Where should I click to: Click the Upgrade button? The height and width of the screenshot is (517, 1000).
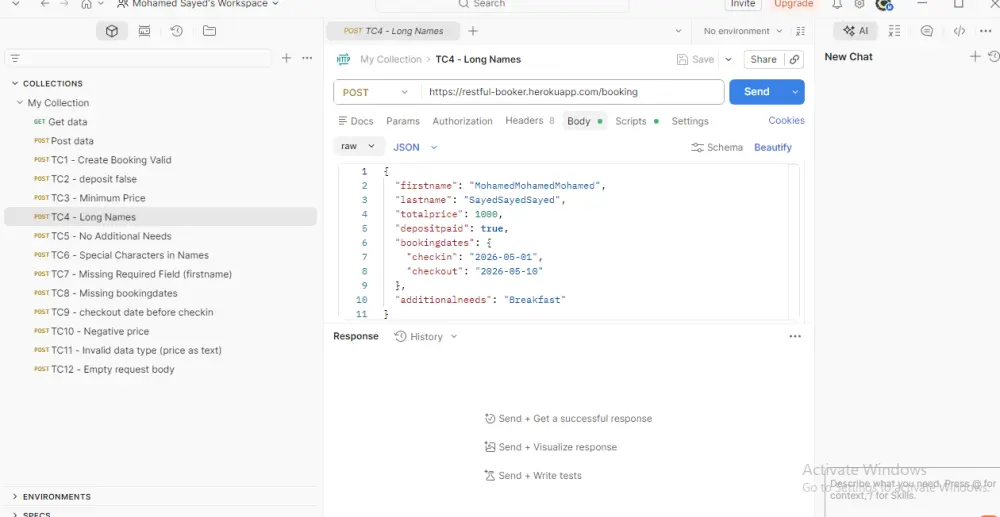793,4
